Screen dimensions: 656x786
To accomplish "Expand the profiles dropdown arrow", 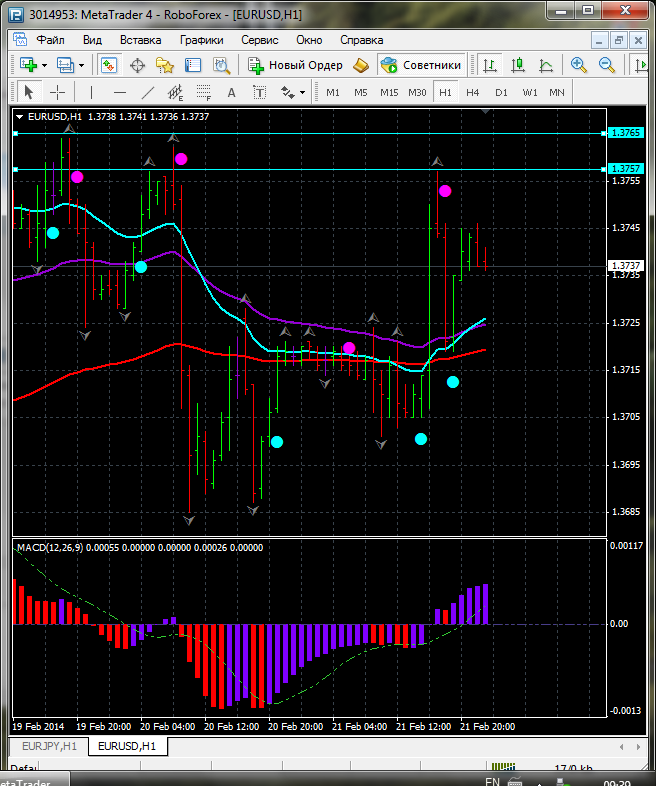I will coord(82,65).
